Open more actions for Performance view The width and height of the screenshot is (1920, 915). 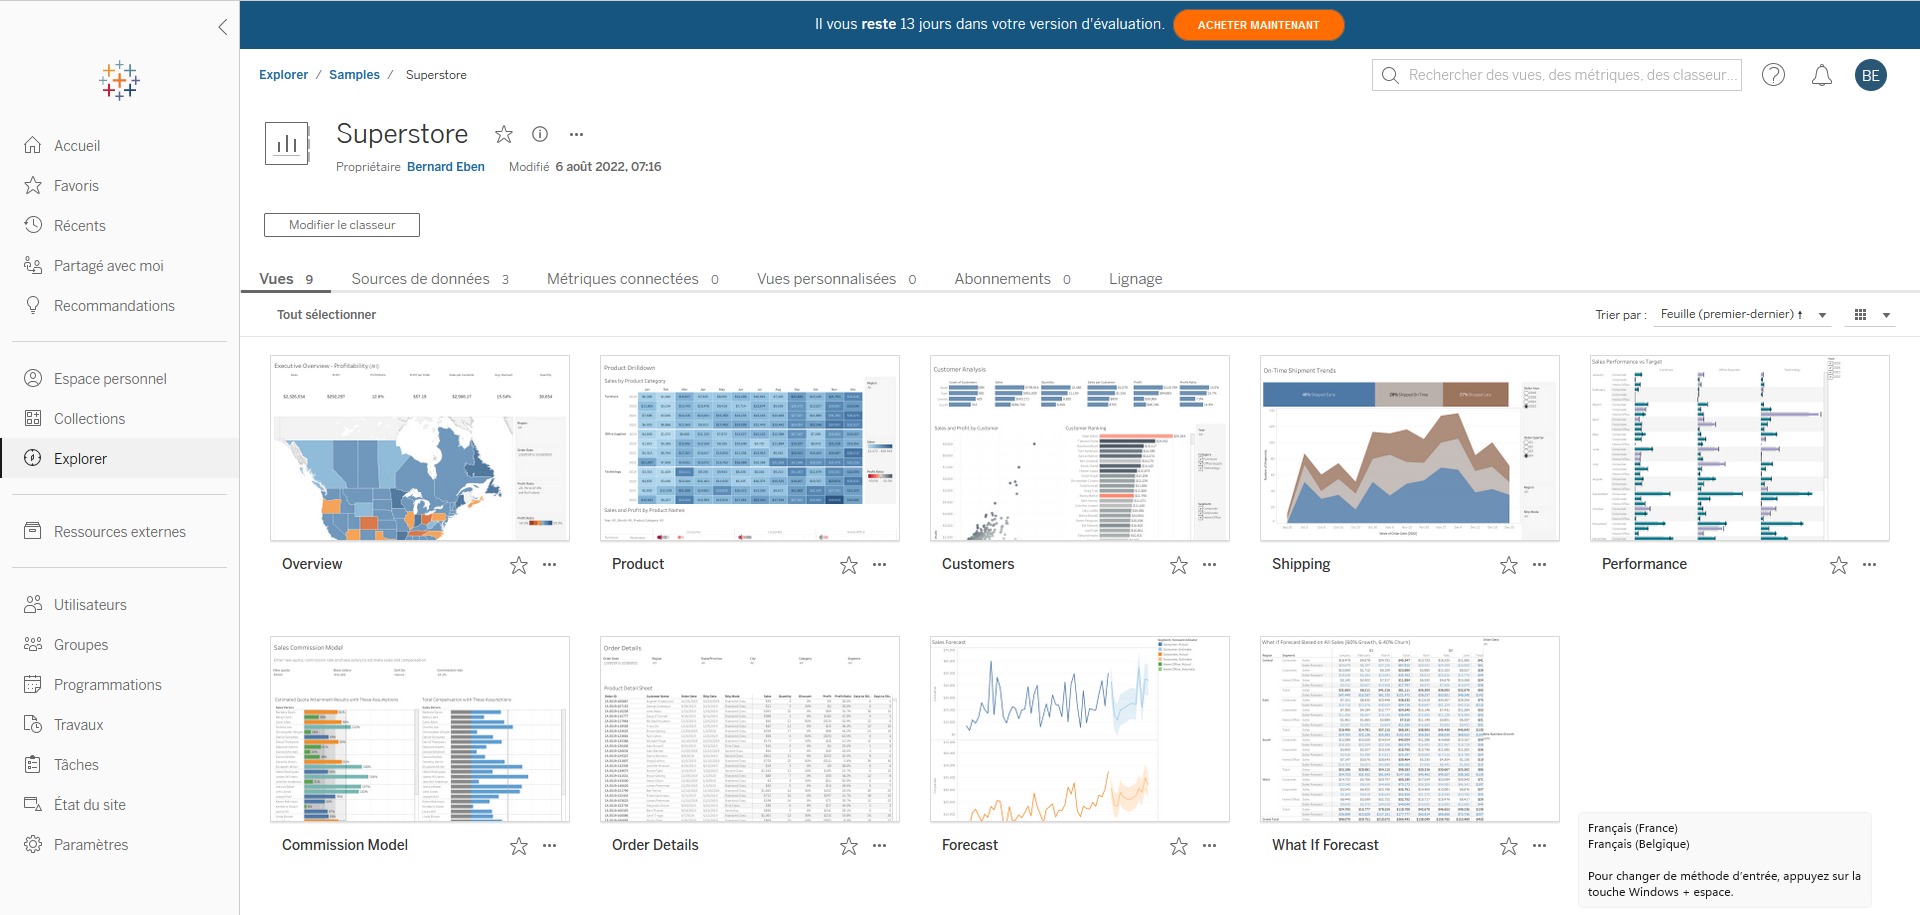(1869, 565)
